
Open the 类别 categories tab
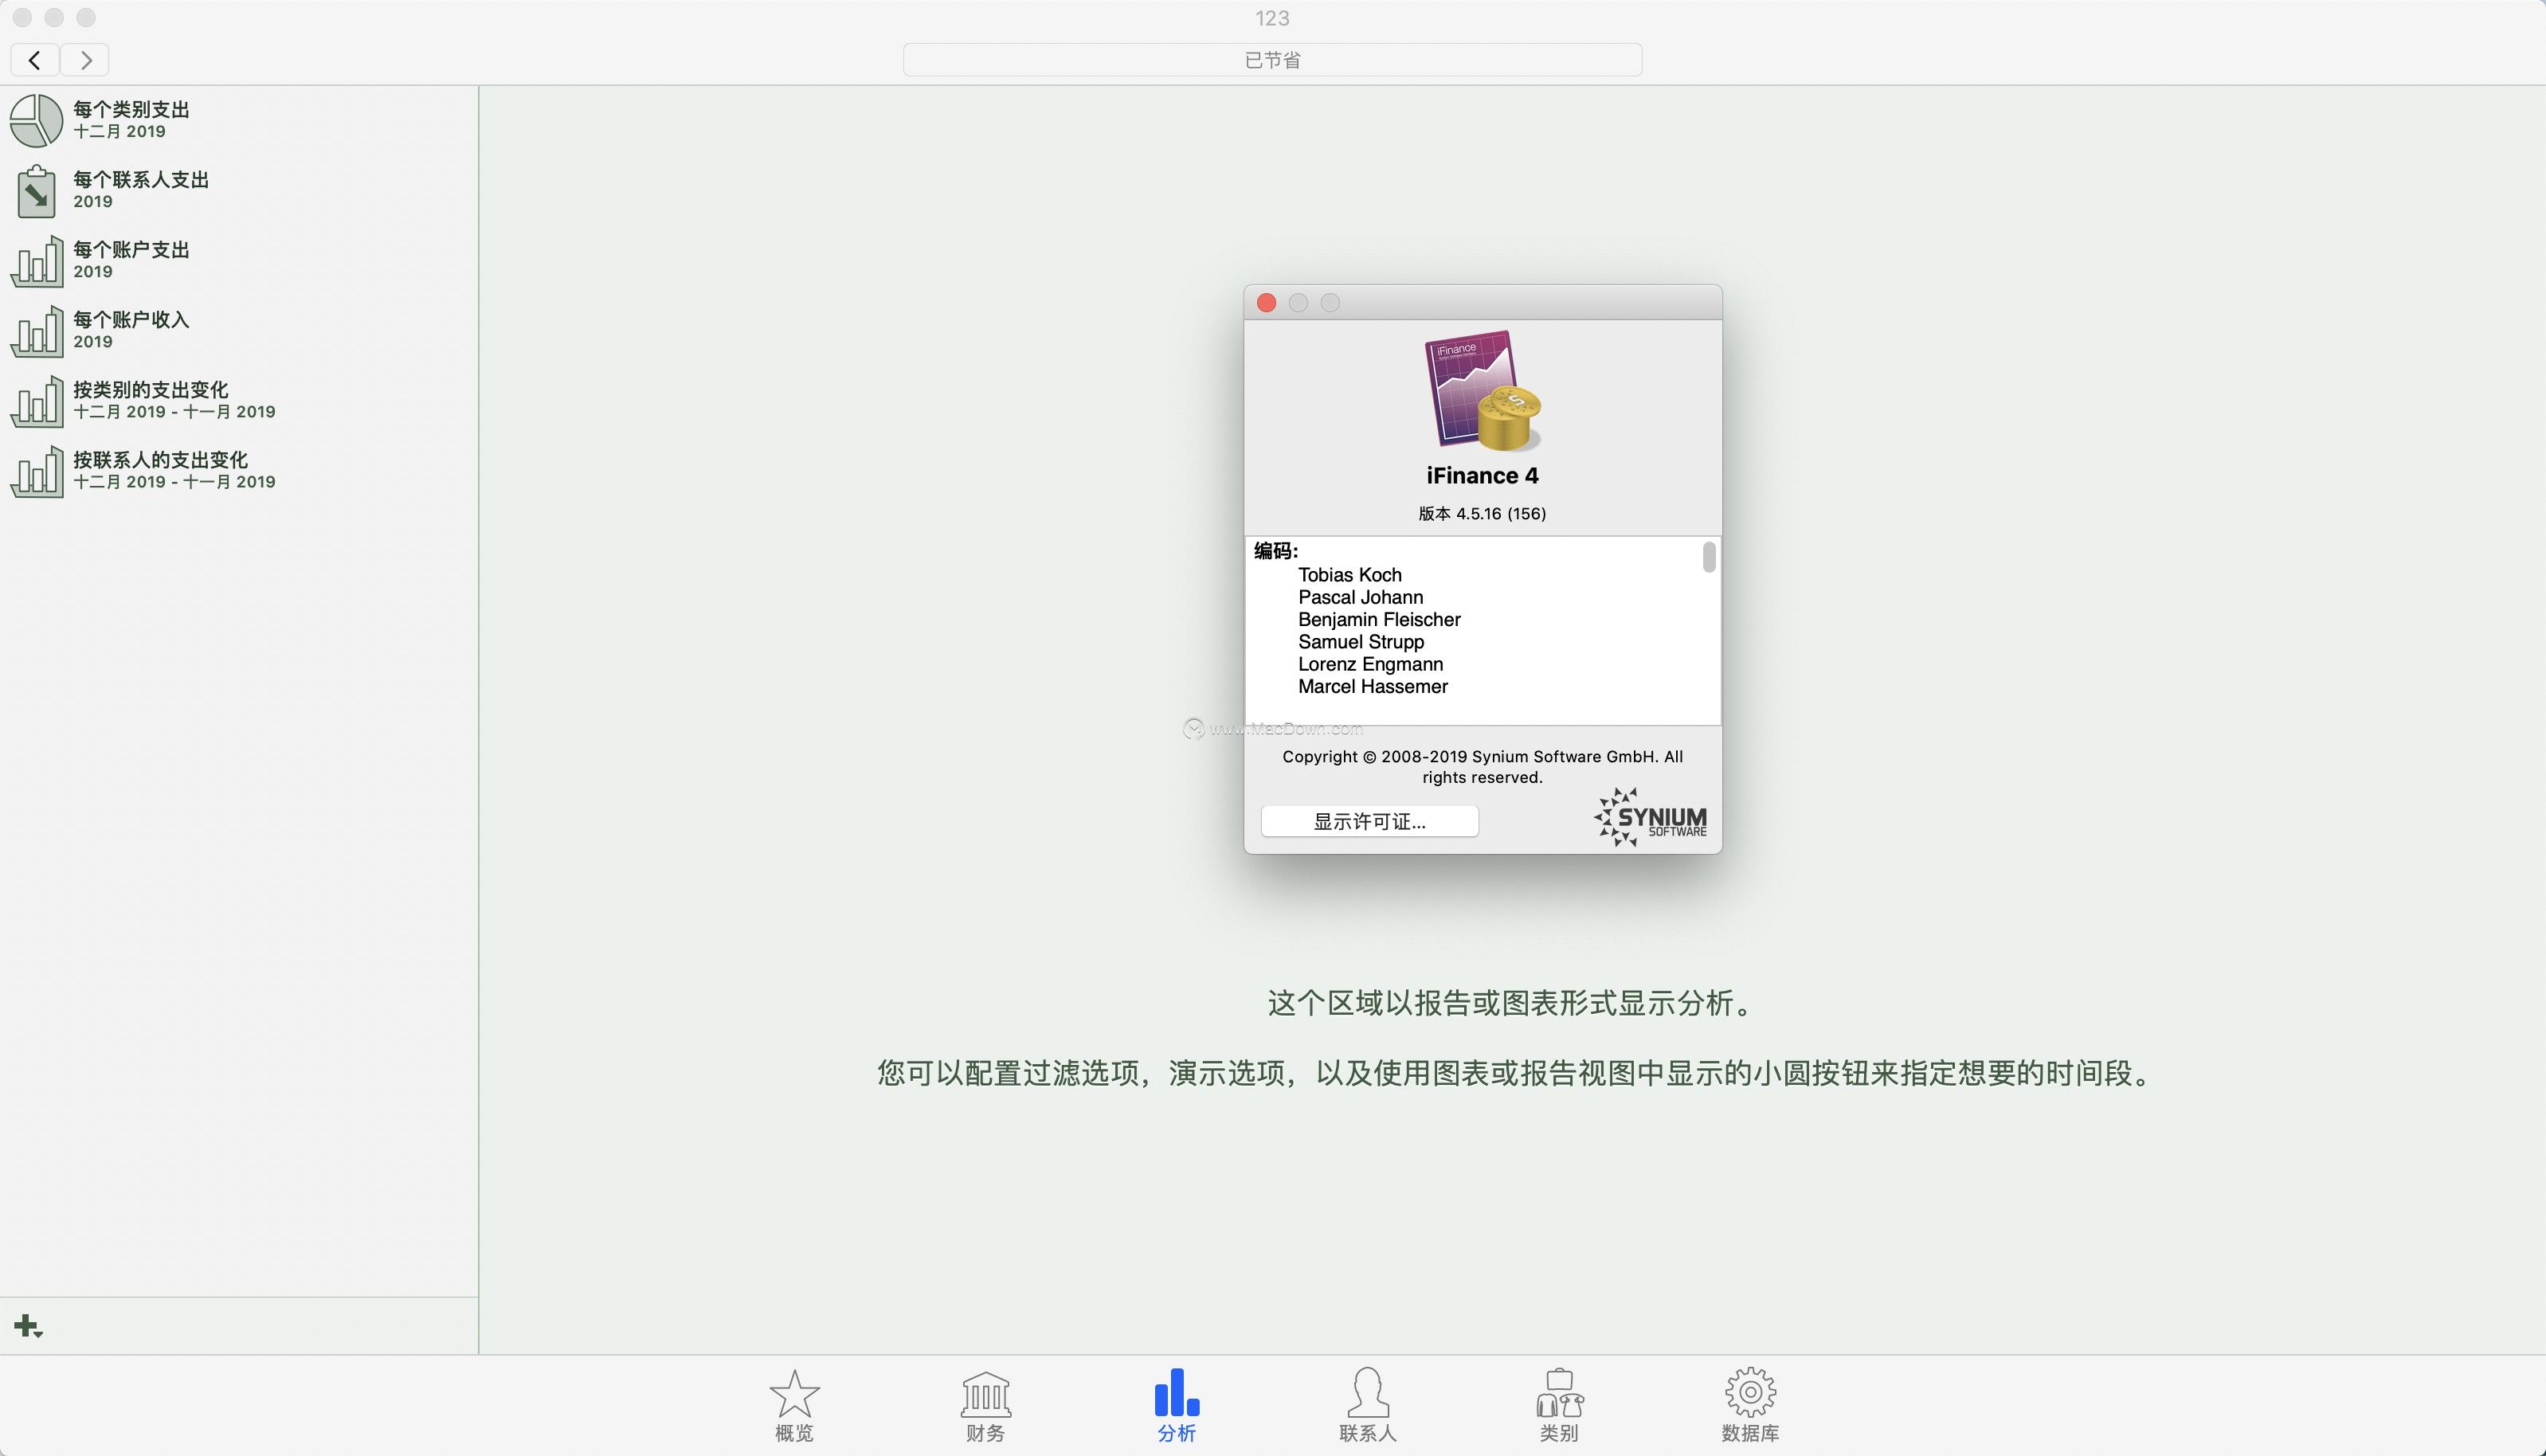[1558, 1405]
